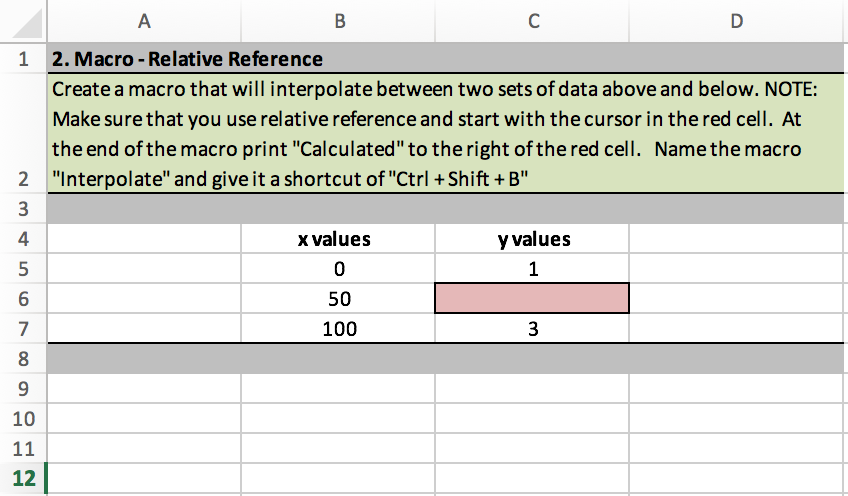This screenshot has width=848, height=496.
Task: Select row 6 header
Action: click(x=23, y=299)
